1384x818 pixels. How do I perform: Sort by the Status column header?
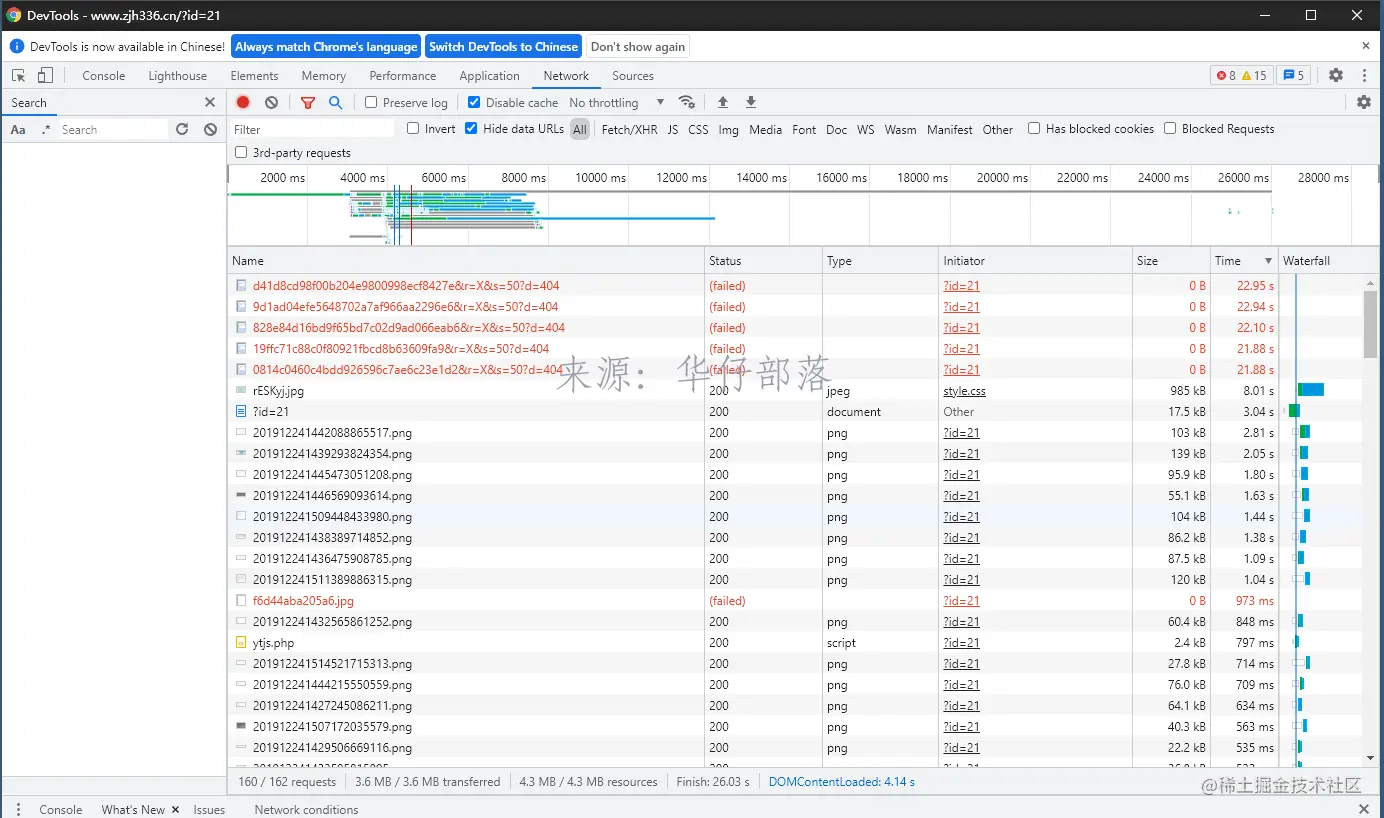pos(763,261)
